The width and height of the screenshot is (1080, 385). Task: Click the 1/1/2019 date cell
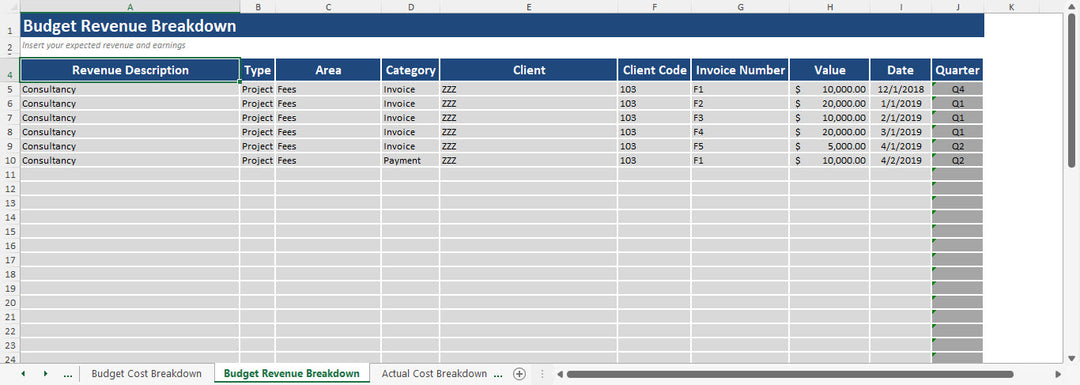[x=900, y=103]
